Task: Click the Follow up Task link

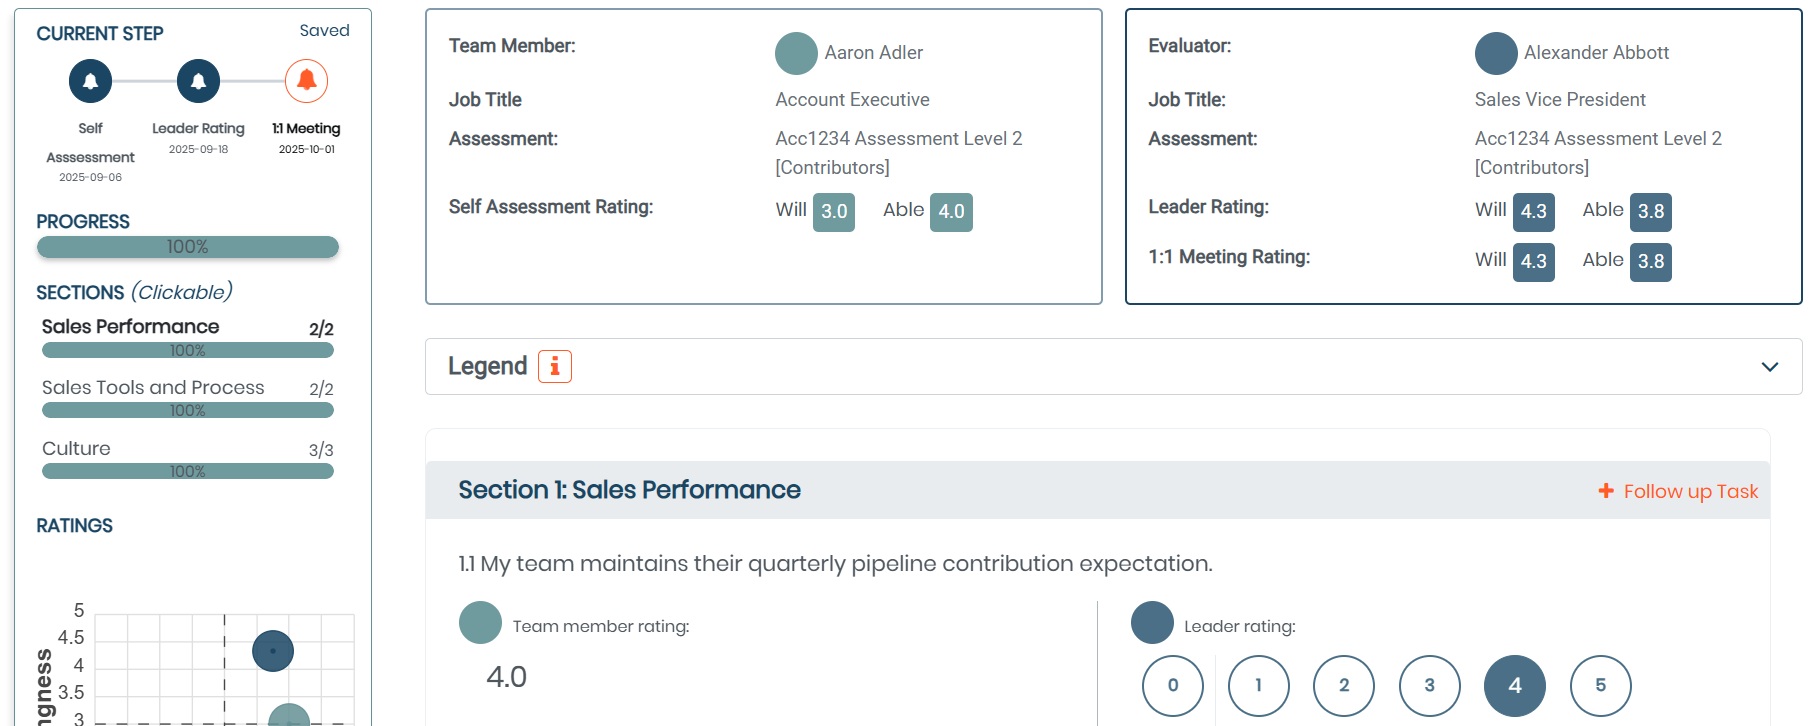Action: pyautogui.click(x=1690, y=491)
